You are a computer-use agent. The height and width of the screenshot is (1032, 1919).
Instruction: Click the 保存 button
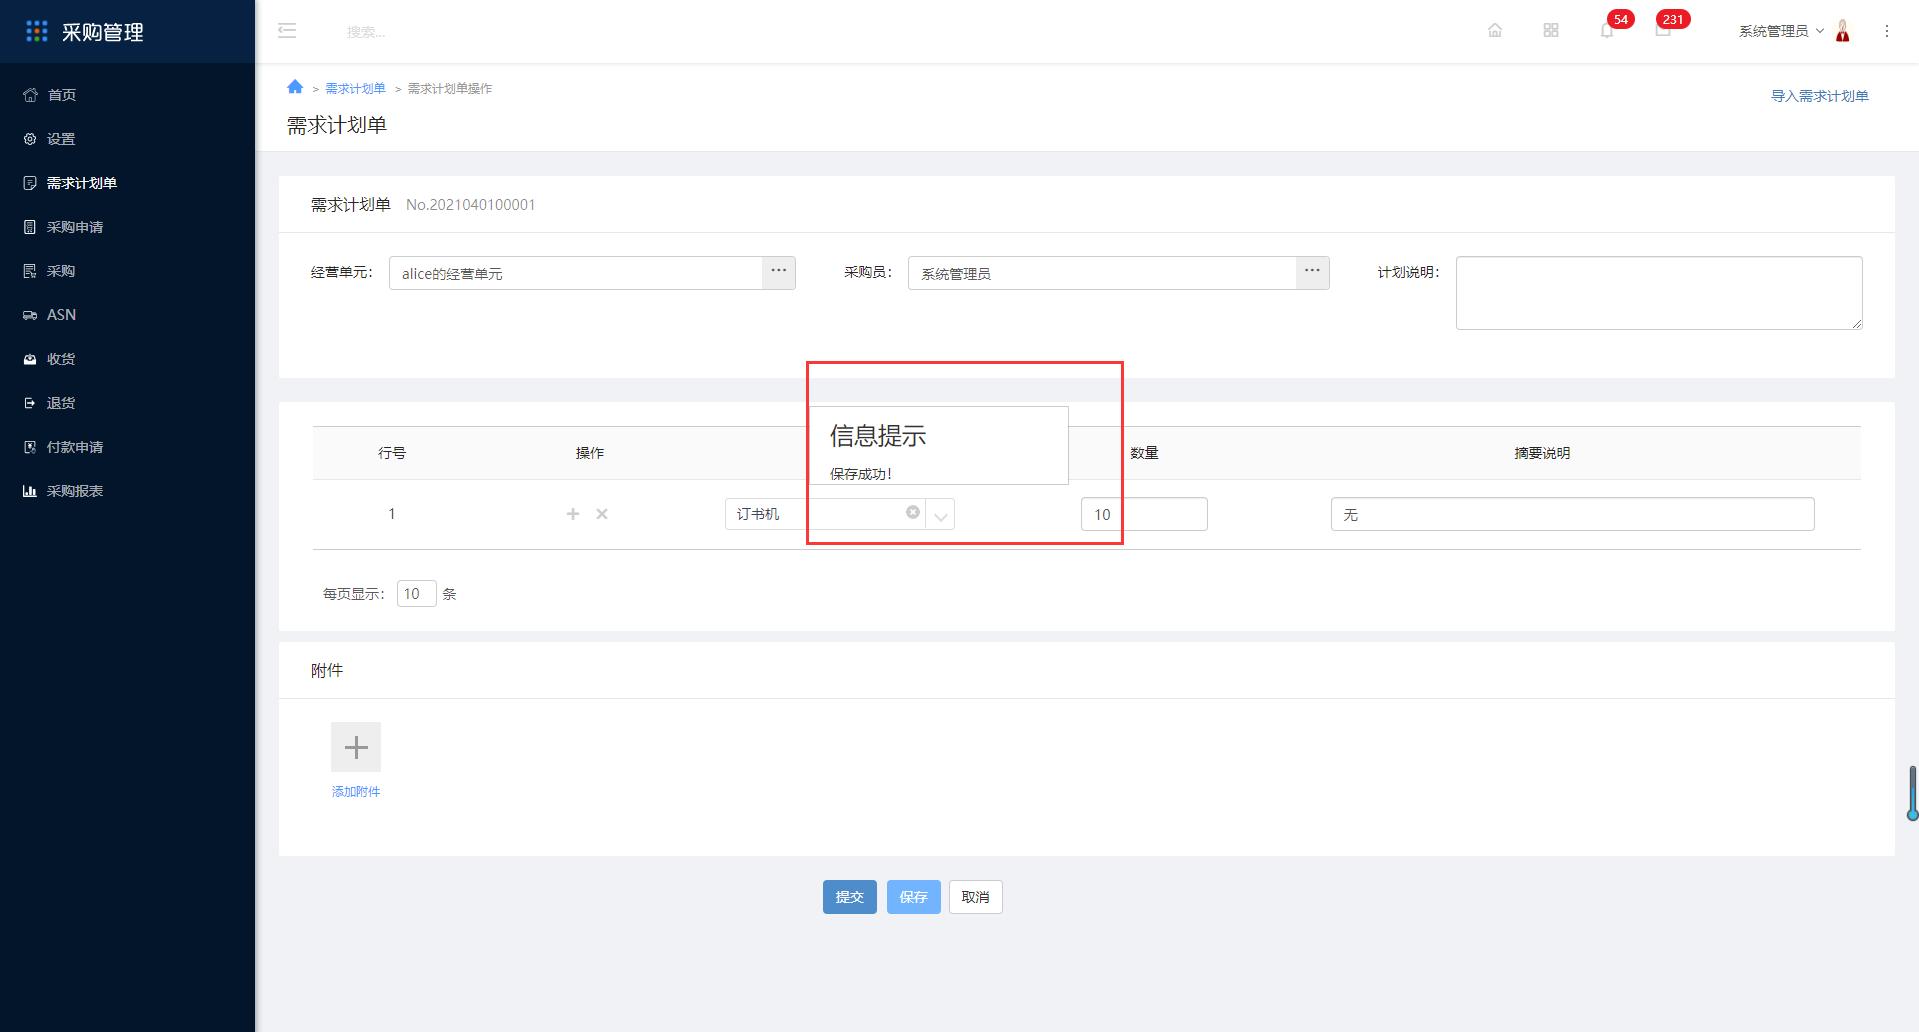pyautogui.click(x=914, y=897)
